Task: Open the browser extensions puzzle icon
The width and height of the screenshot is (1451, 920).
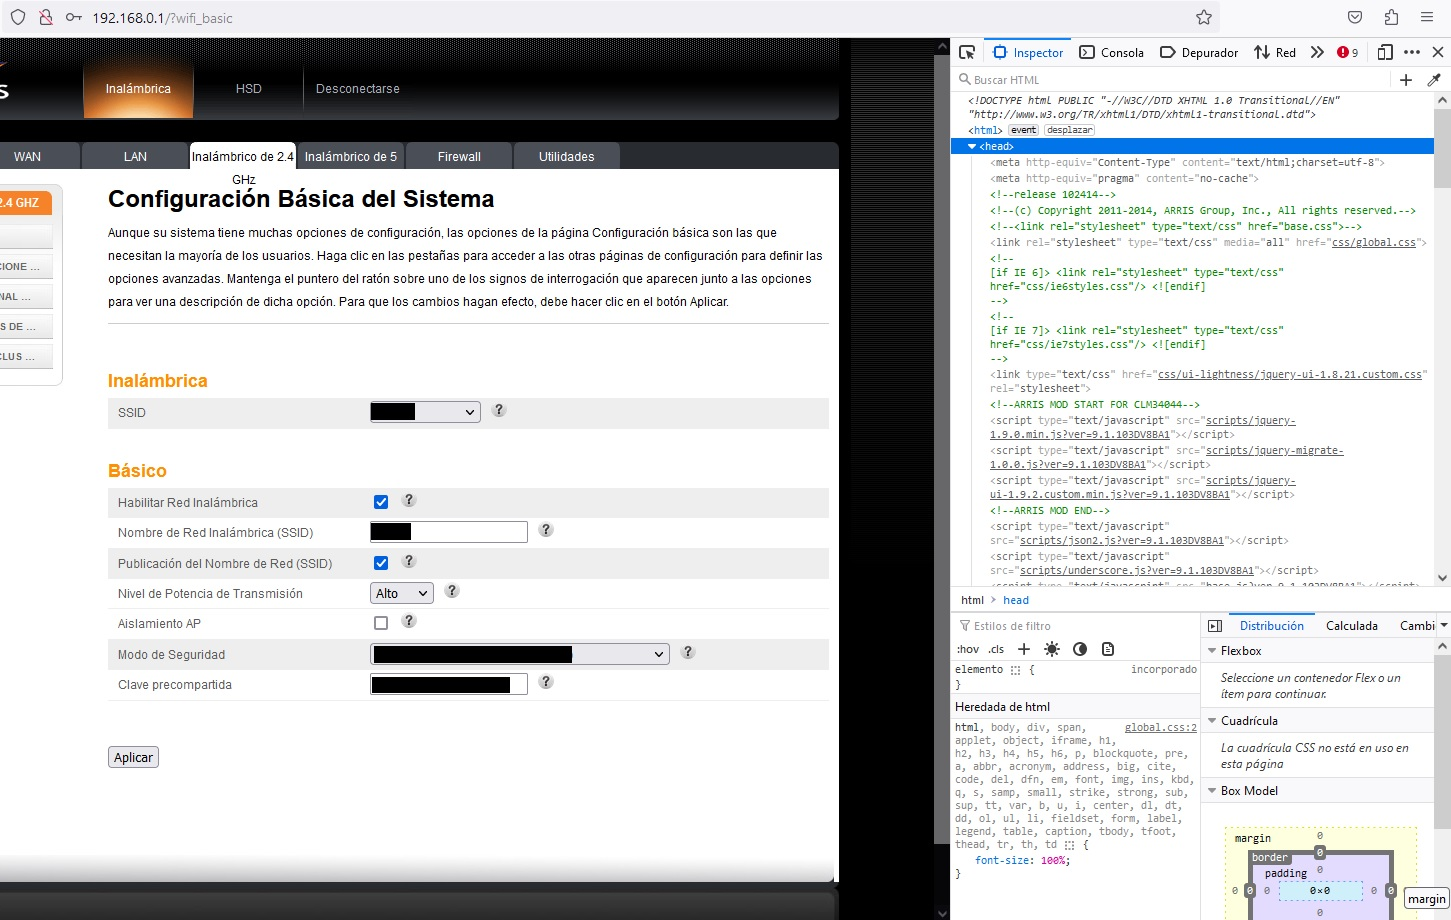Action: [x=1391, y=17]
